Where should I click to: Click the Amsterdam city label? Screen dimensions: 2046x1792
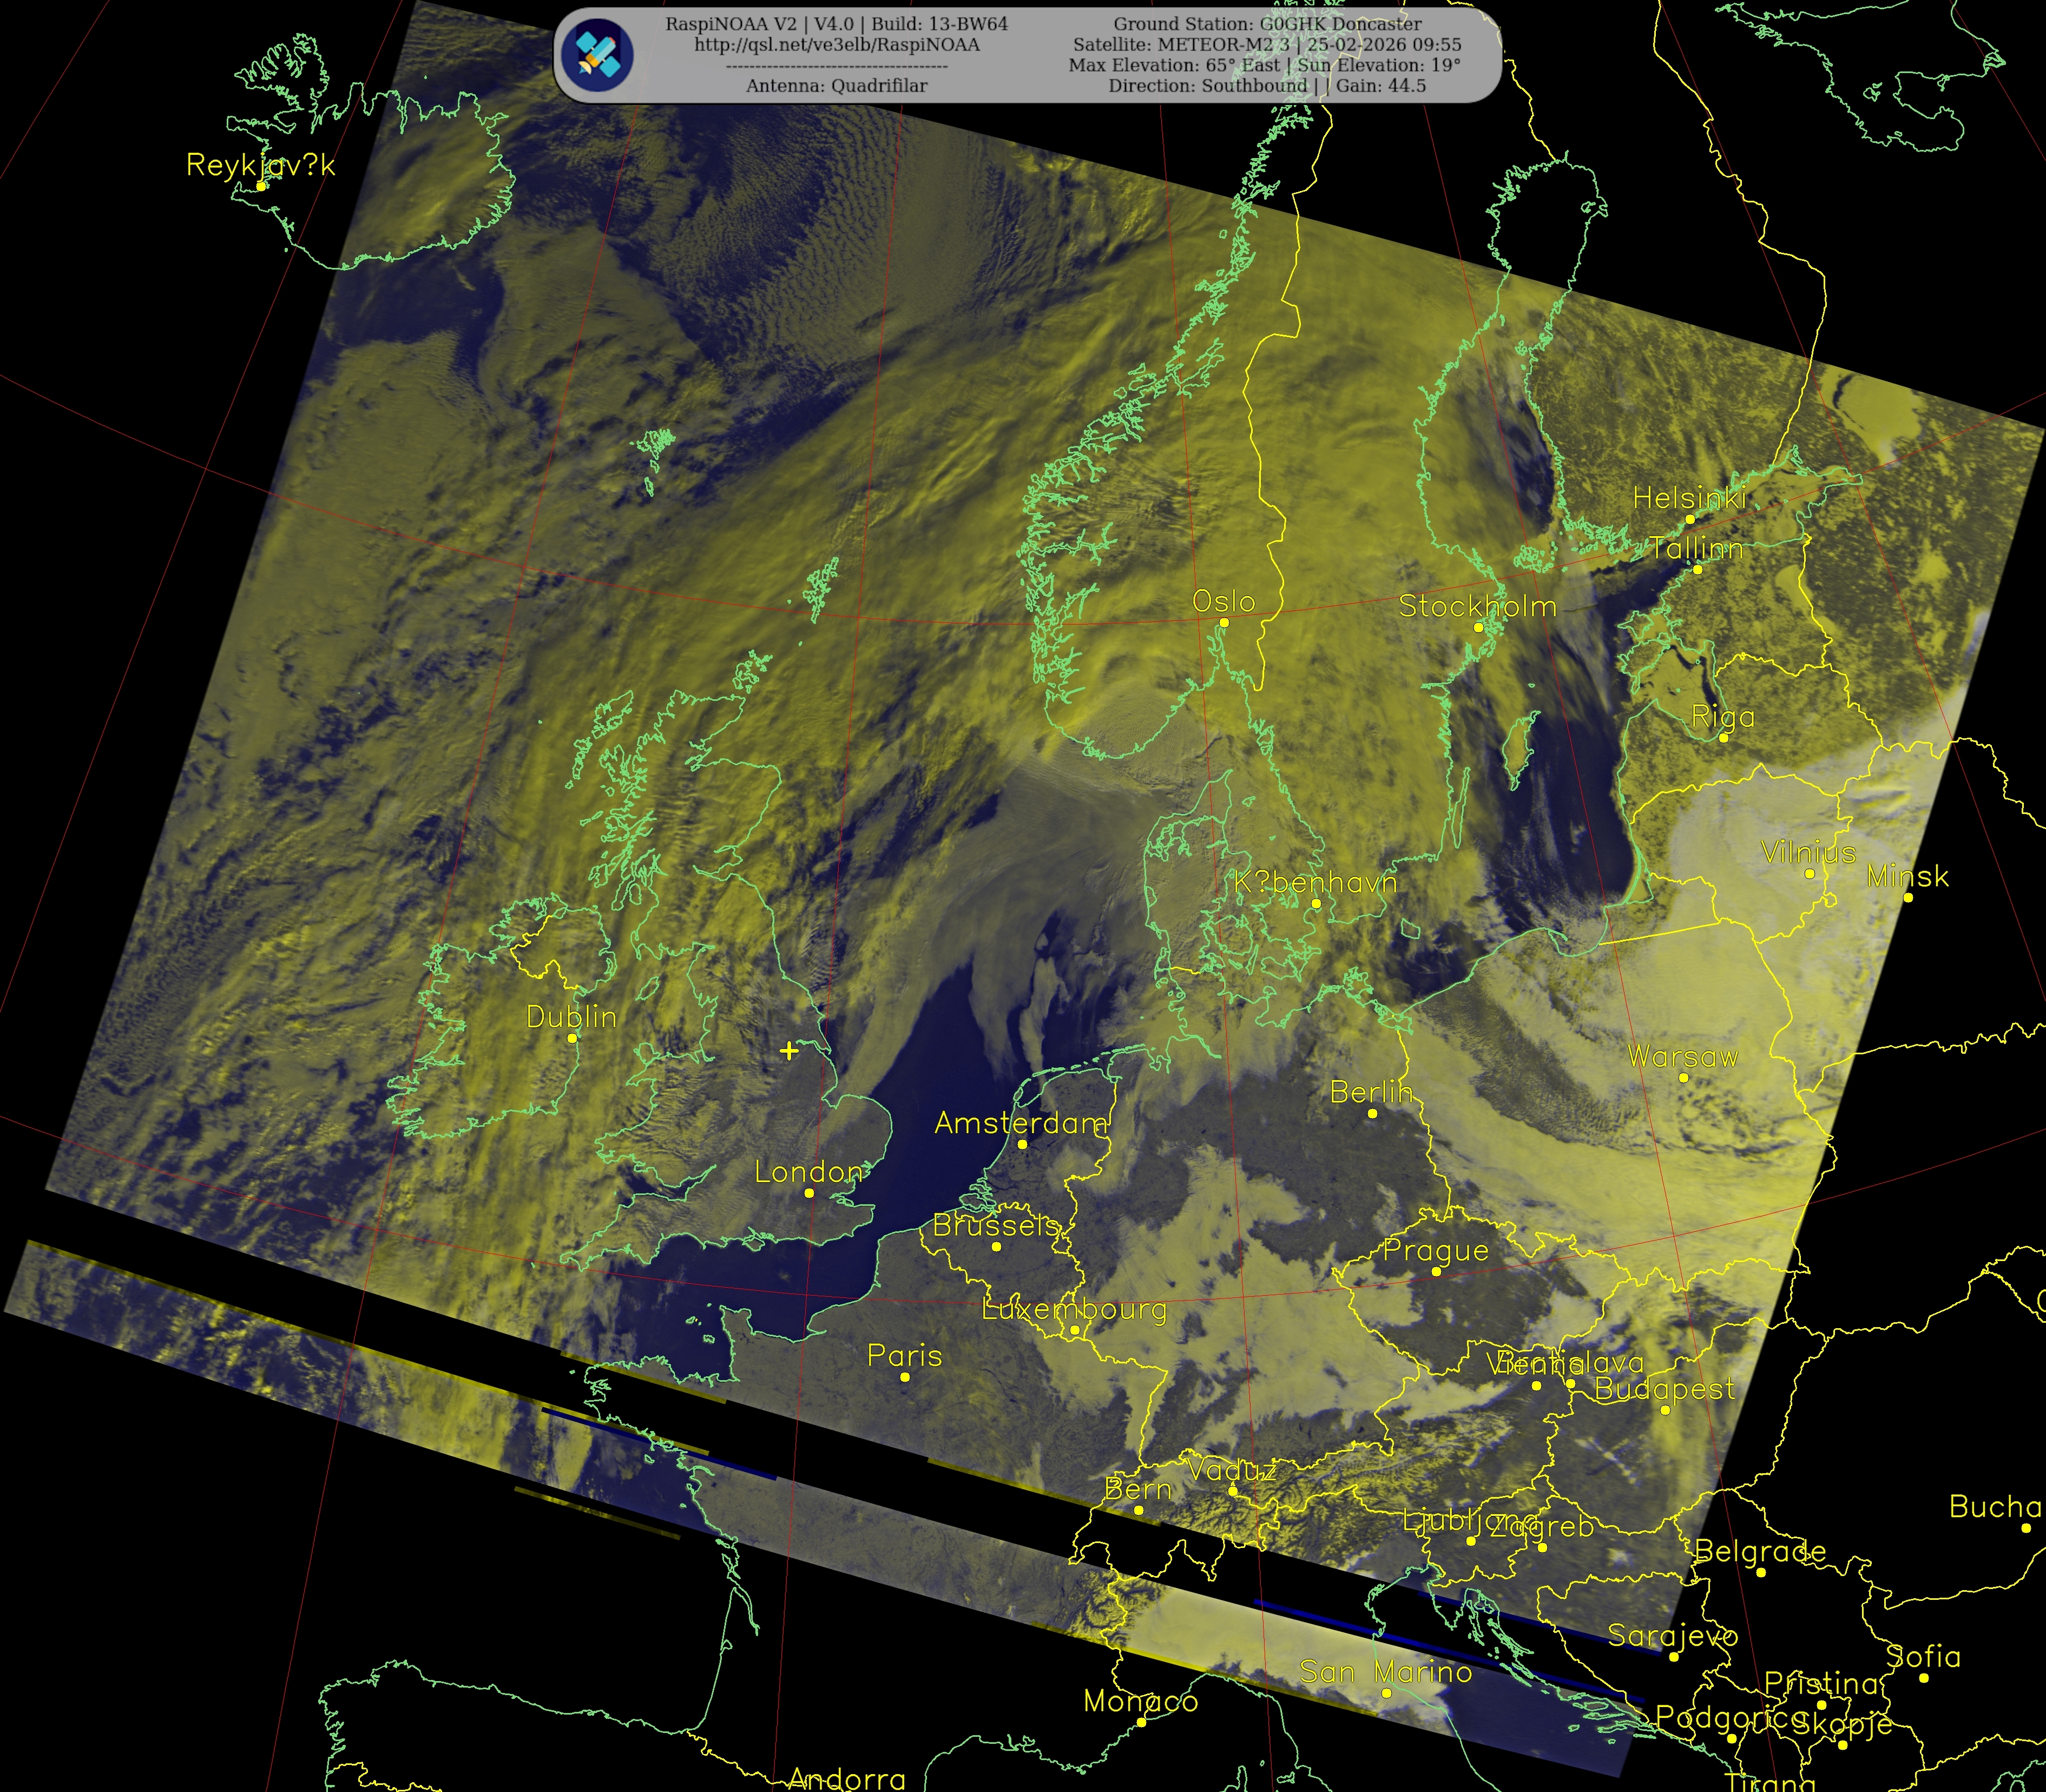[1020, 1123]
